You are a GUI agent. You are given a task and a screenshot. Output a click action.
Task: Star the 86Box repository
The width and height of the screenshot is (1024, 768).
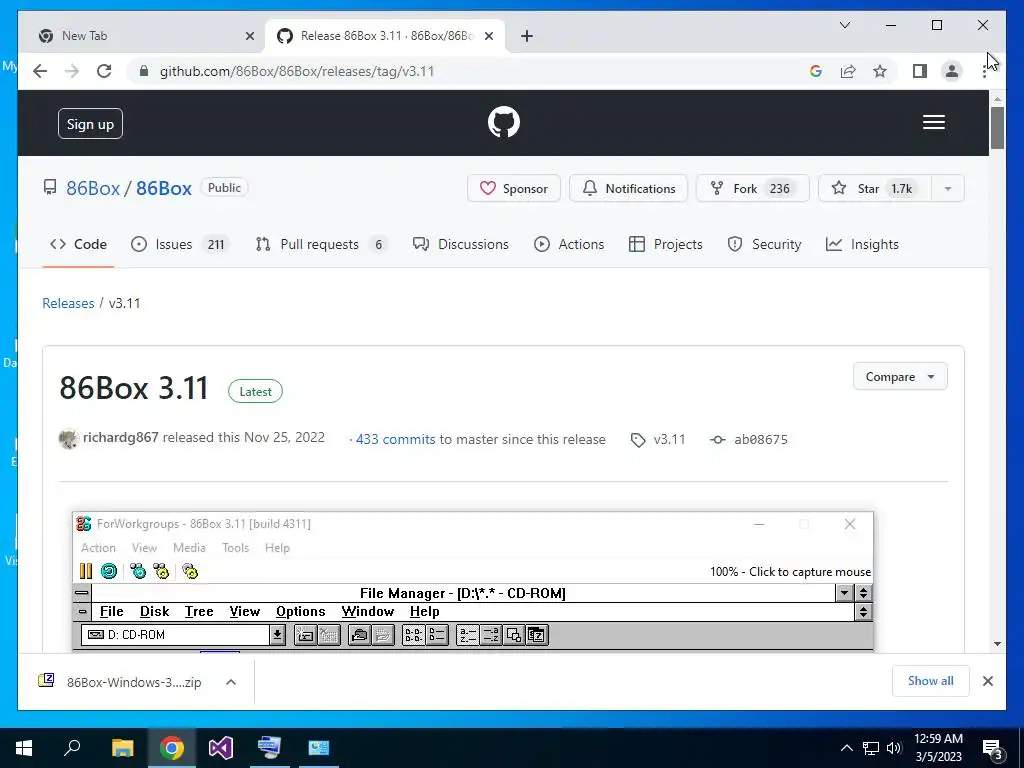(875, 189)
